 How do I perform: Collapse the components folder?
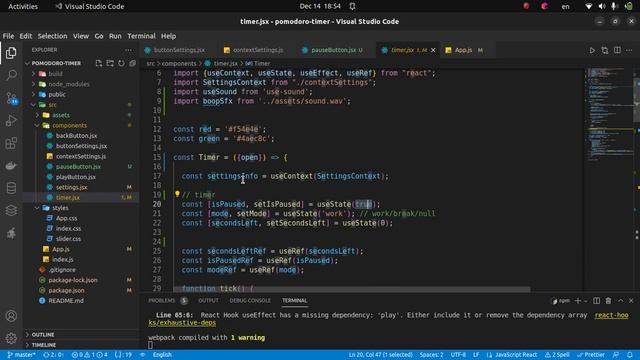(37, 125)
